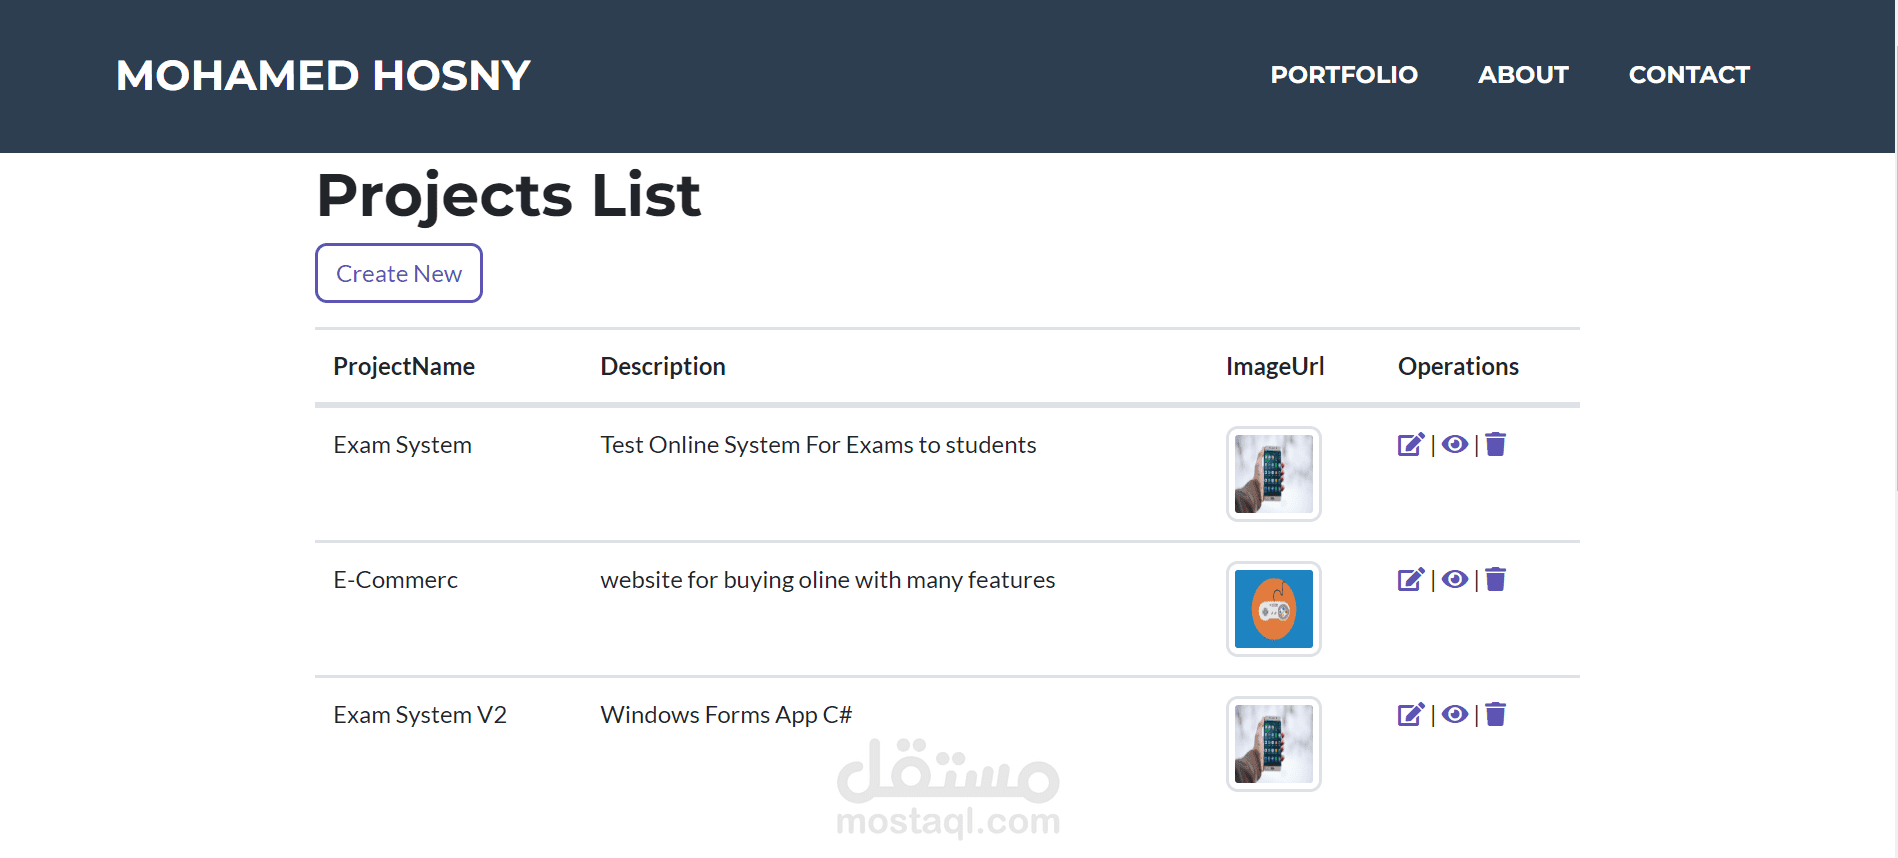
Task: Open the Exam System phone thumbnail
Action: coord(1273,474)
